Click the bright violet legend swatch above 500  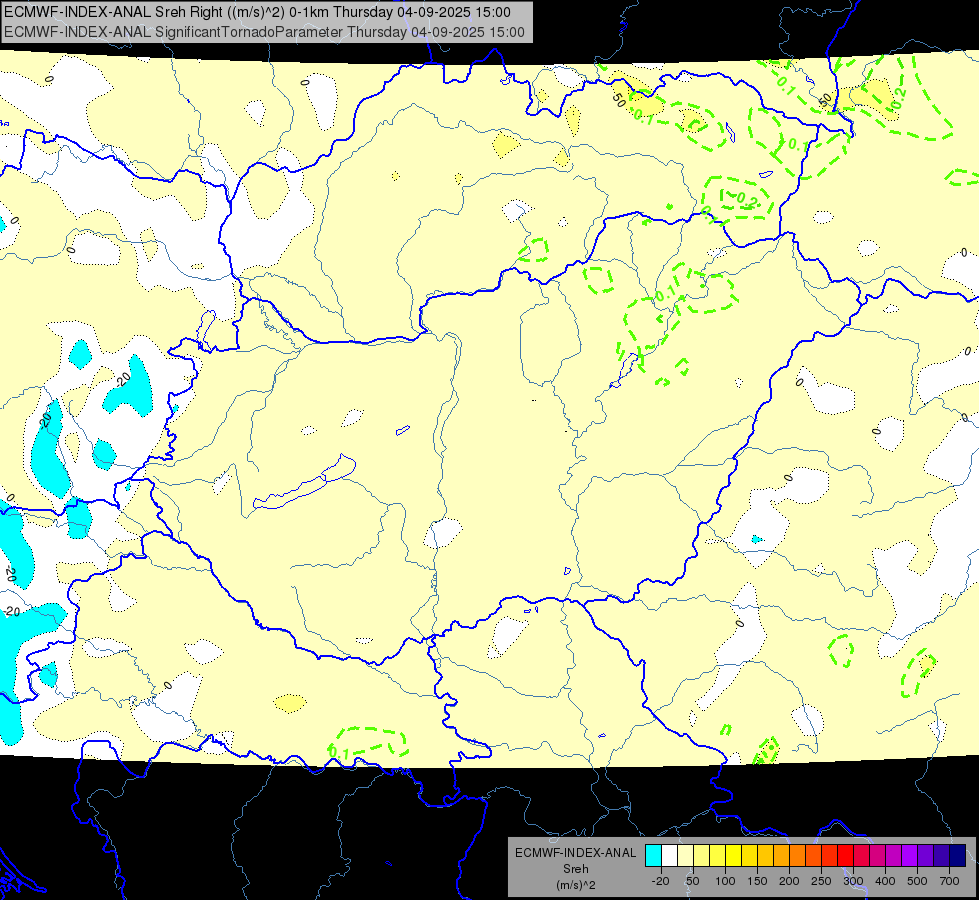(x=910, y=855)
